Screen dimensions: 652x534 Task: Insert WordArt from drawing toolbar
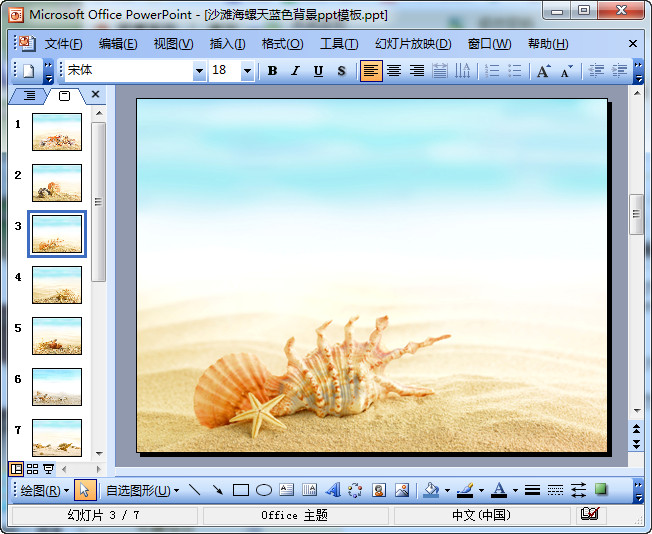coord(333,490)
